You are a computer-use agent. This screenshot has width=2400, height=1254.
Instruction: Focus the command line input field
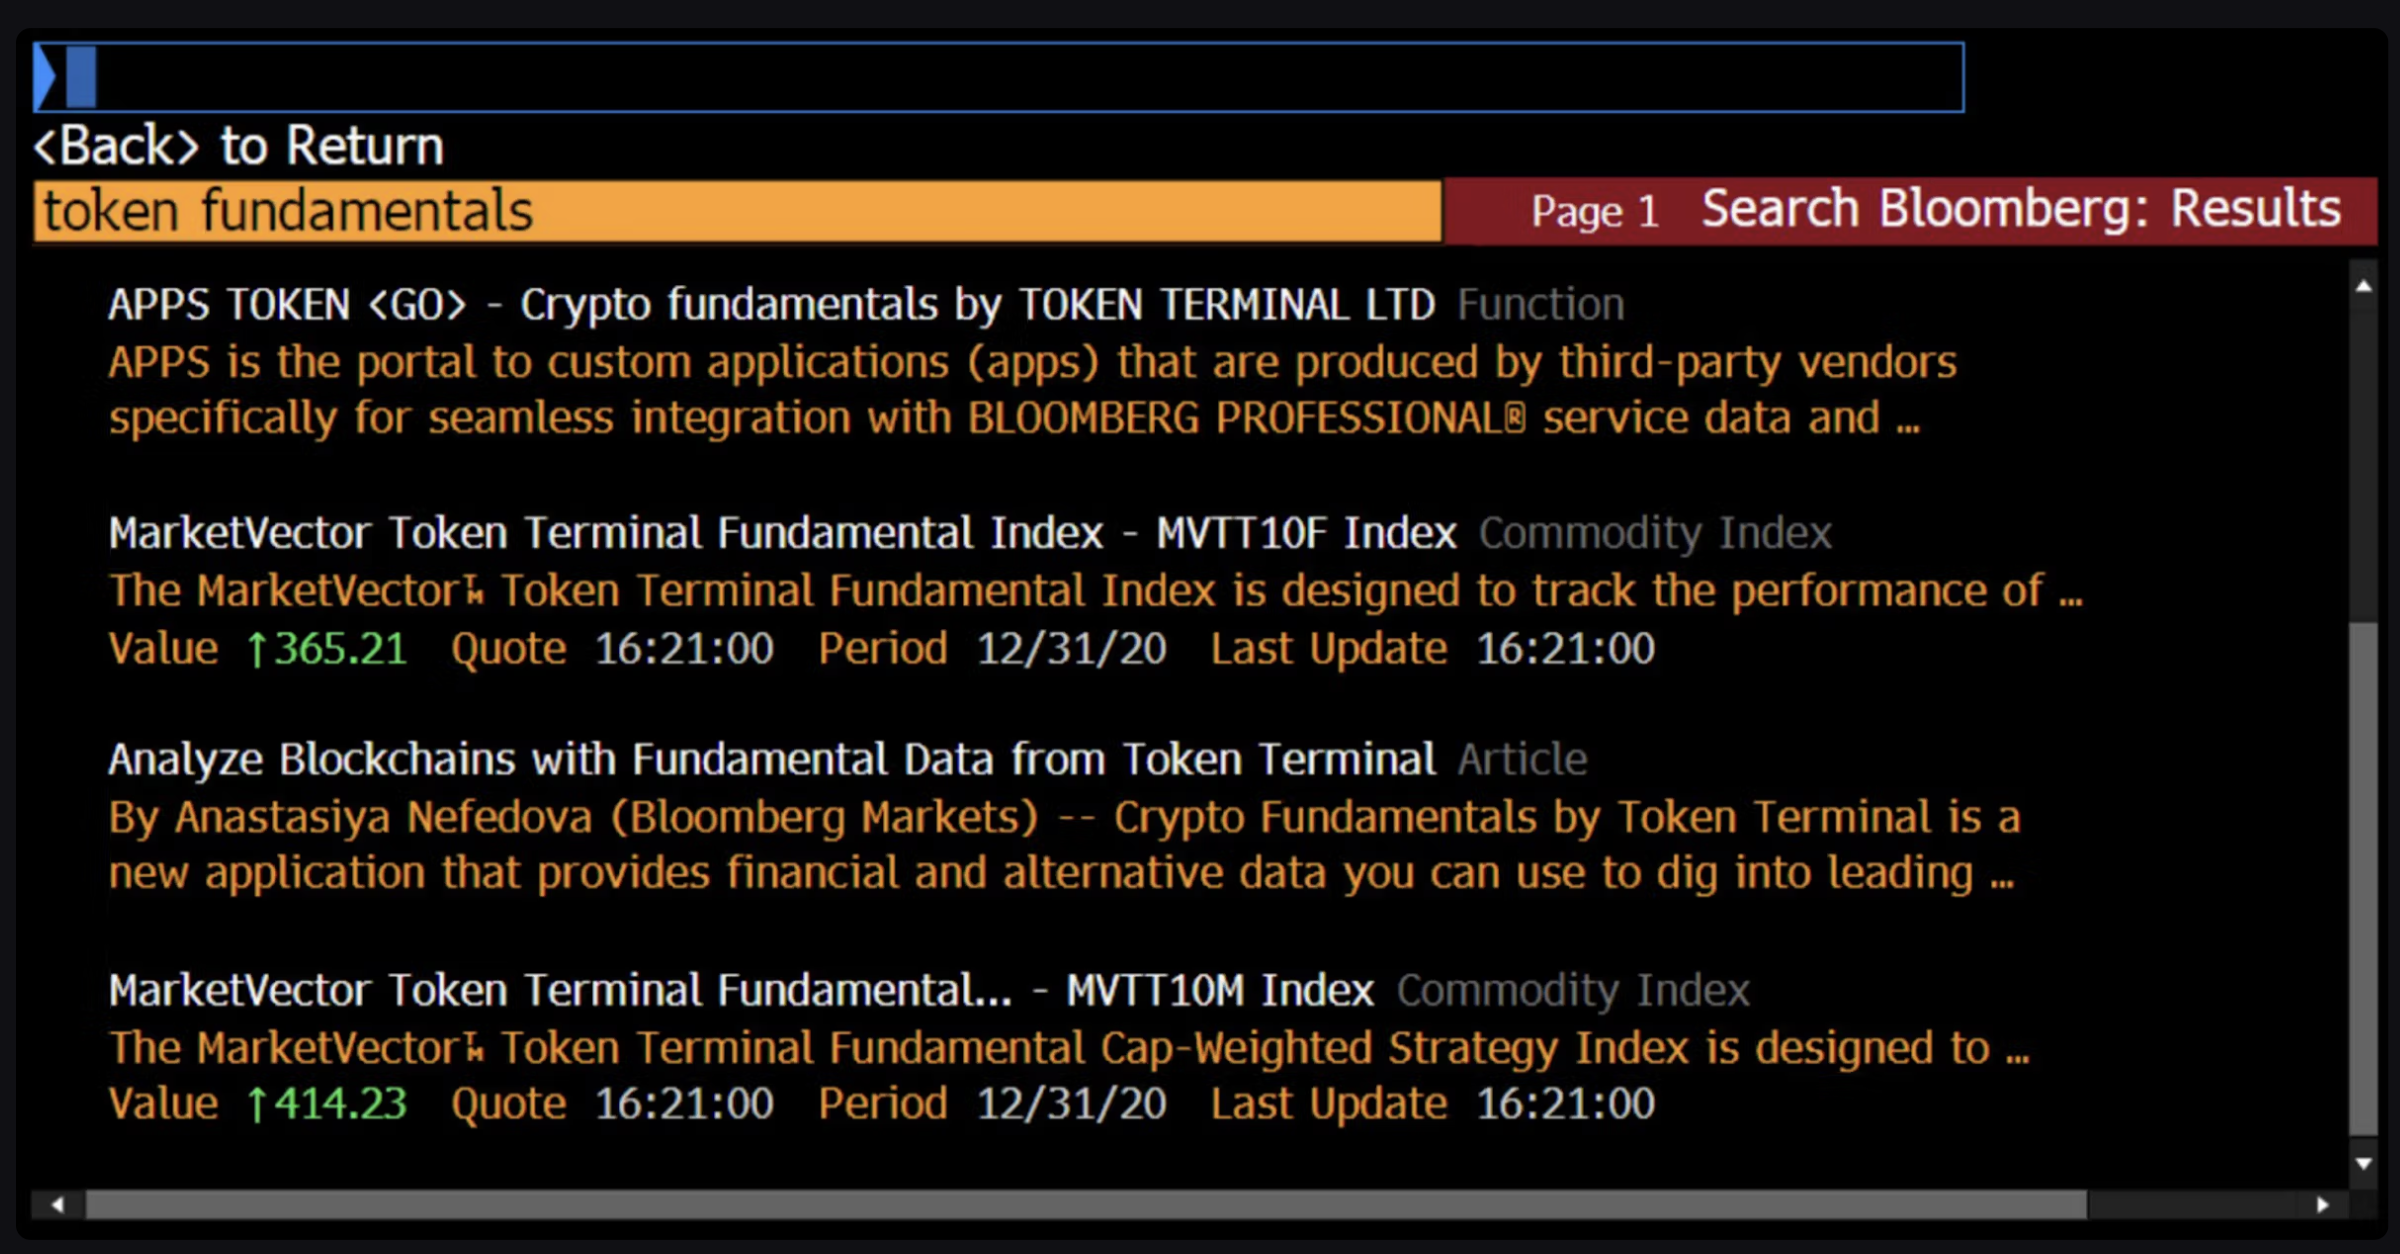coord(1000,77)
